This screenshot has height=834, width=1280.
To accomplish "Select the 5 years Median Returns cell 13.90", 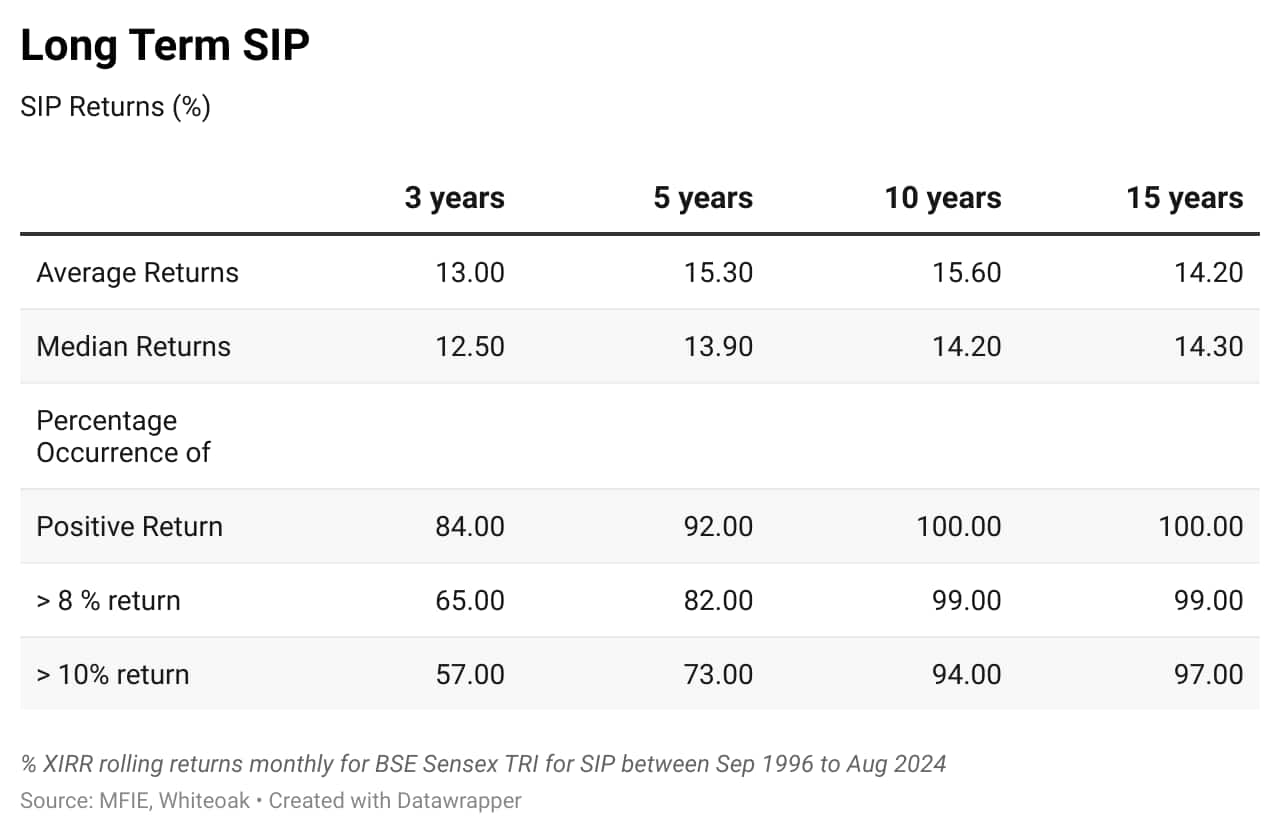I will (718, 347).
